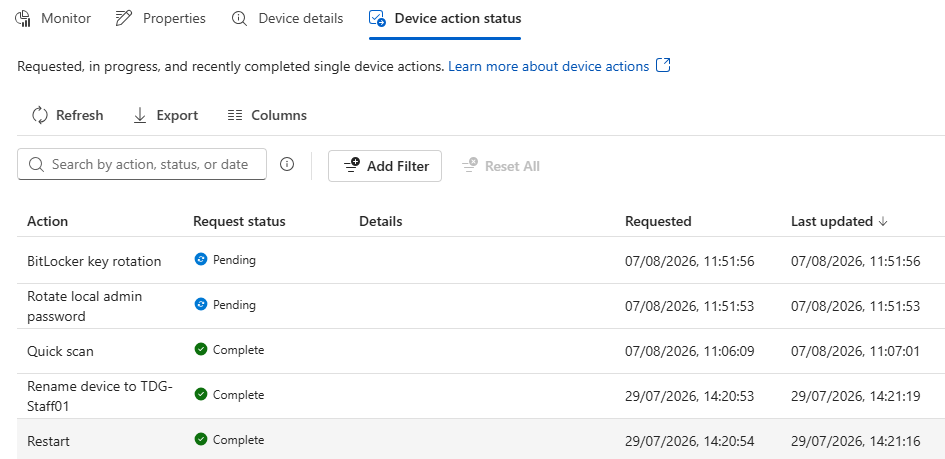Click Pending status text for BitLocker key rotation
Viewport: 945px width, 459px height.
[234, 260]
